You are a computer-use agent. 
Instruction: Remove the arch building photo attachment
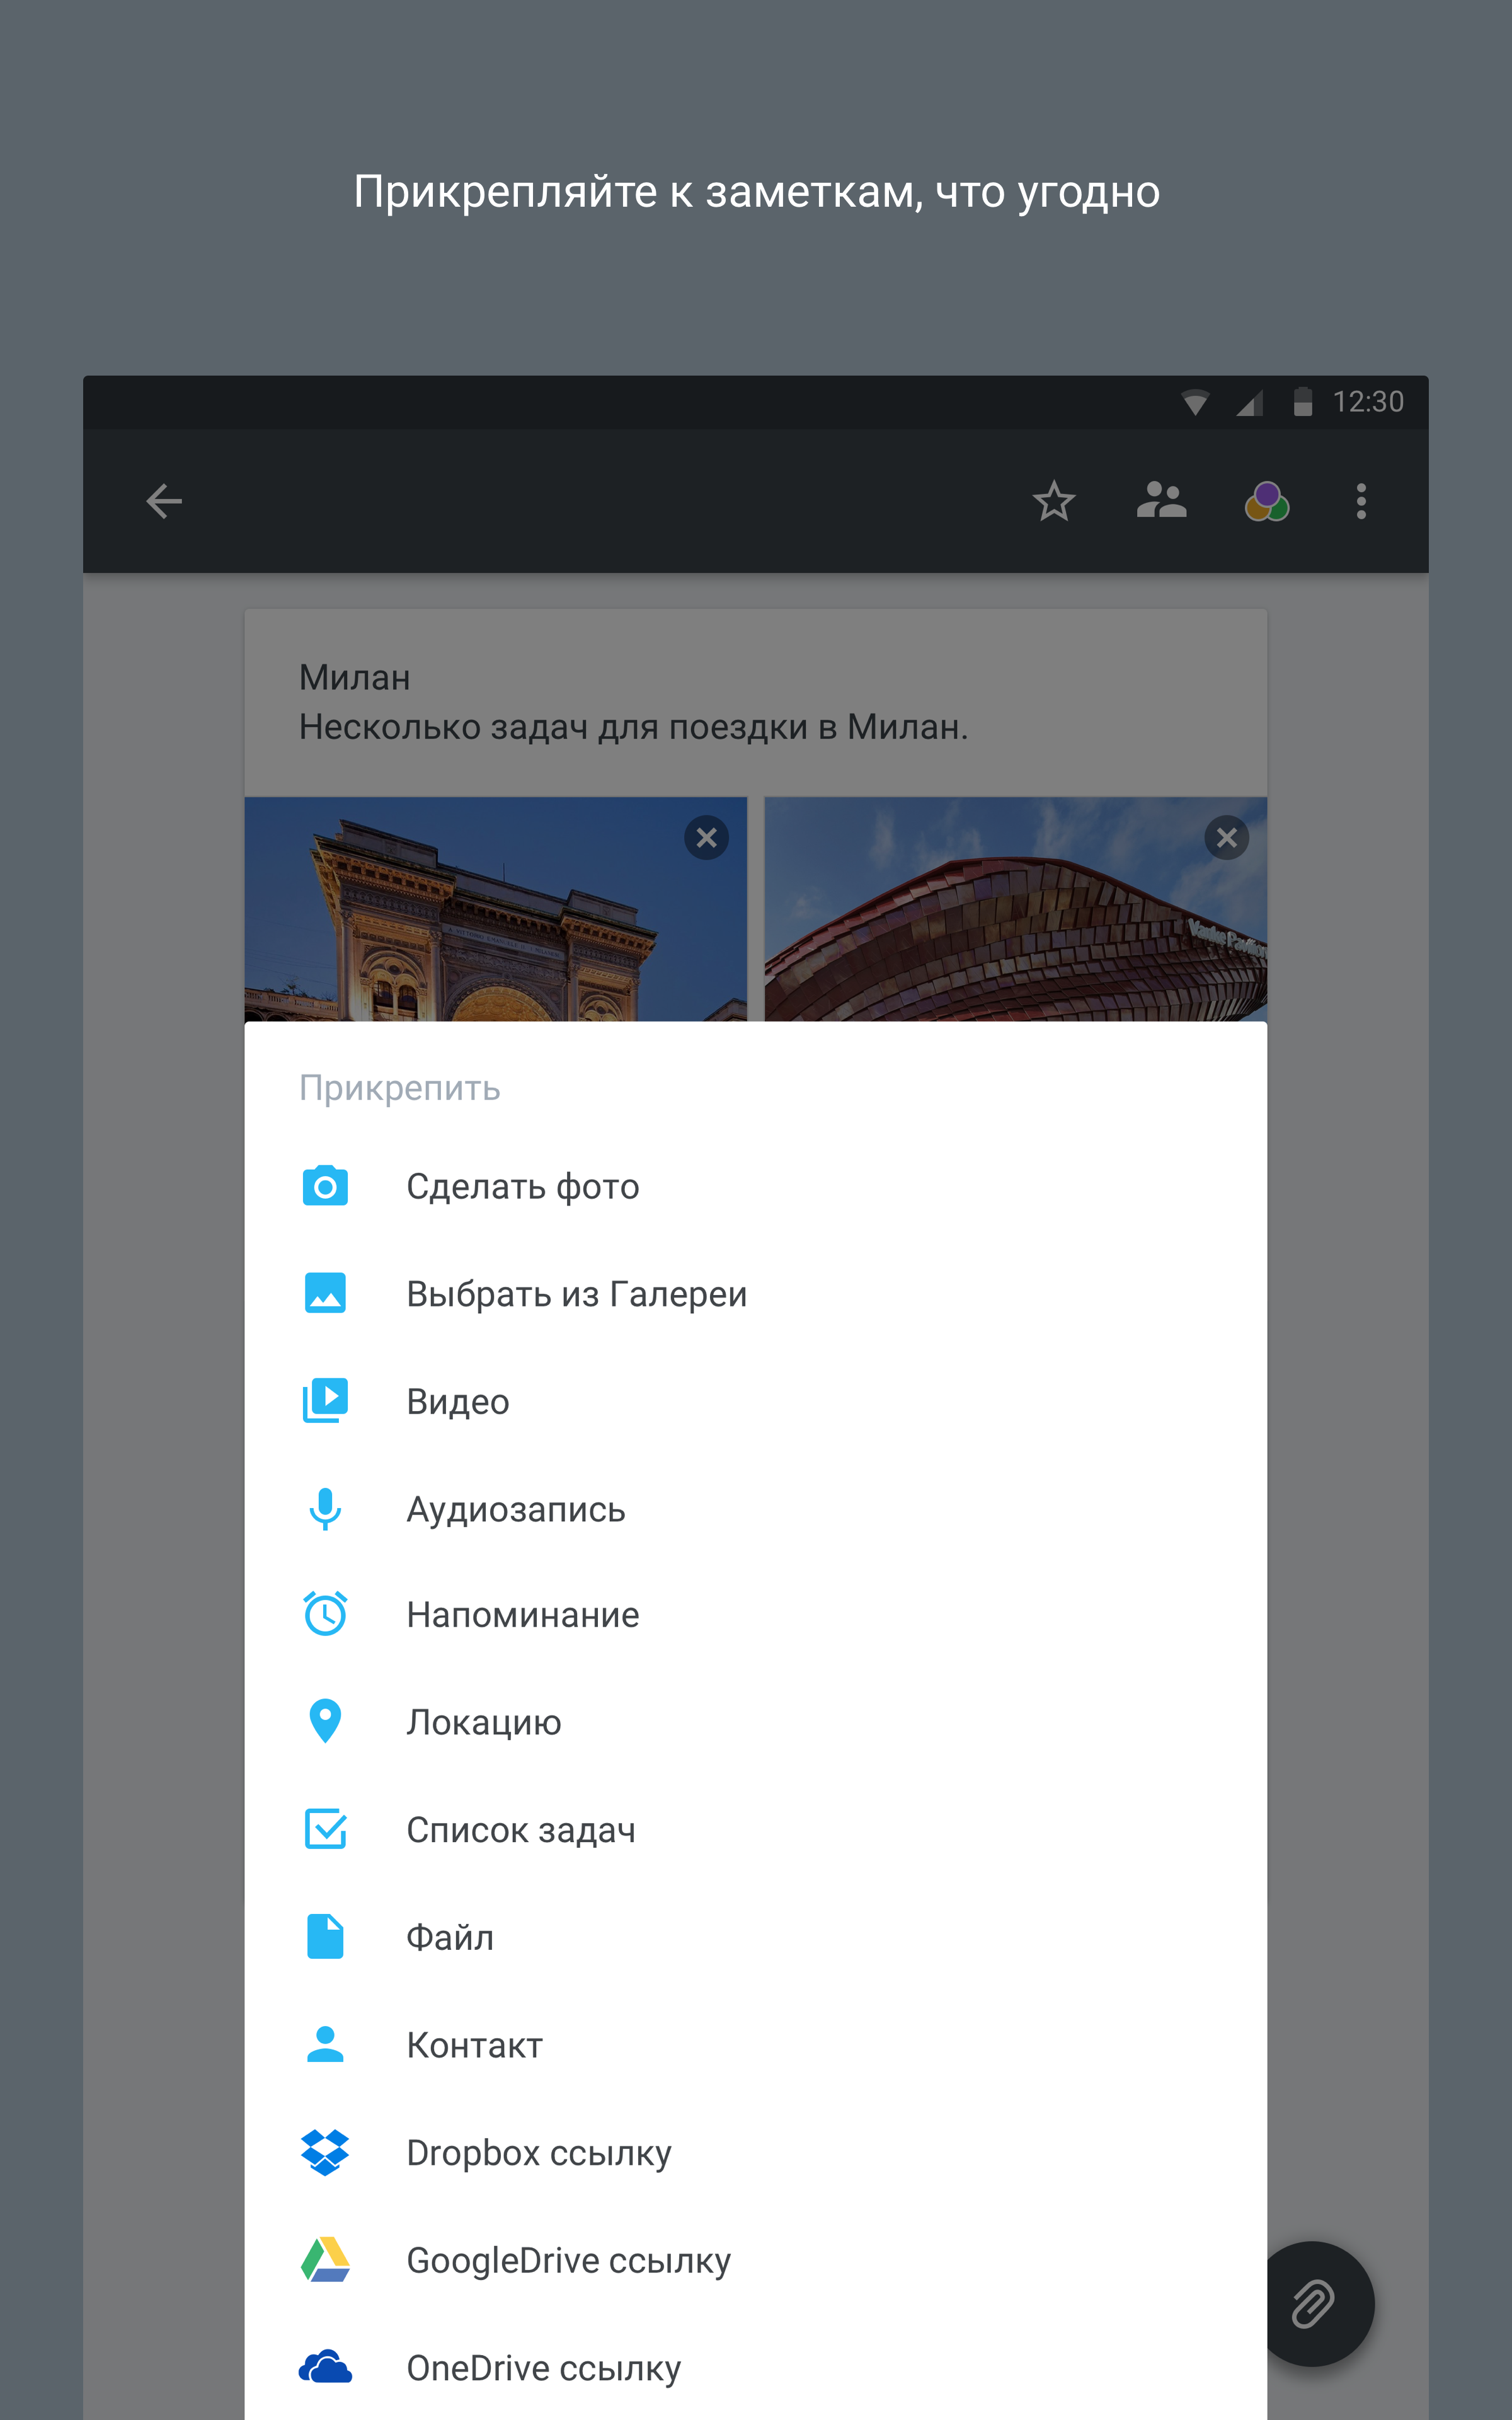point(706,838)
